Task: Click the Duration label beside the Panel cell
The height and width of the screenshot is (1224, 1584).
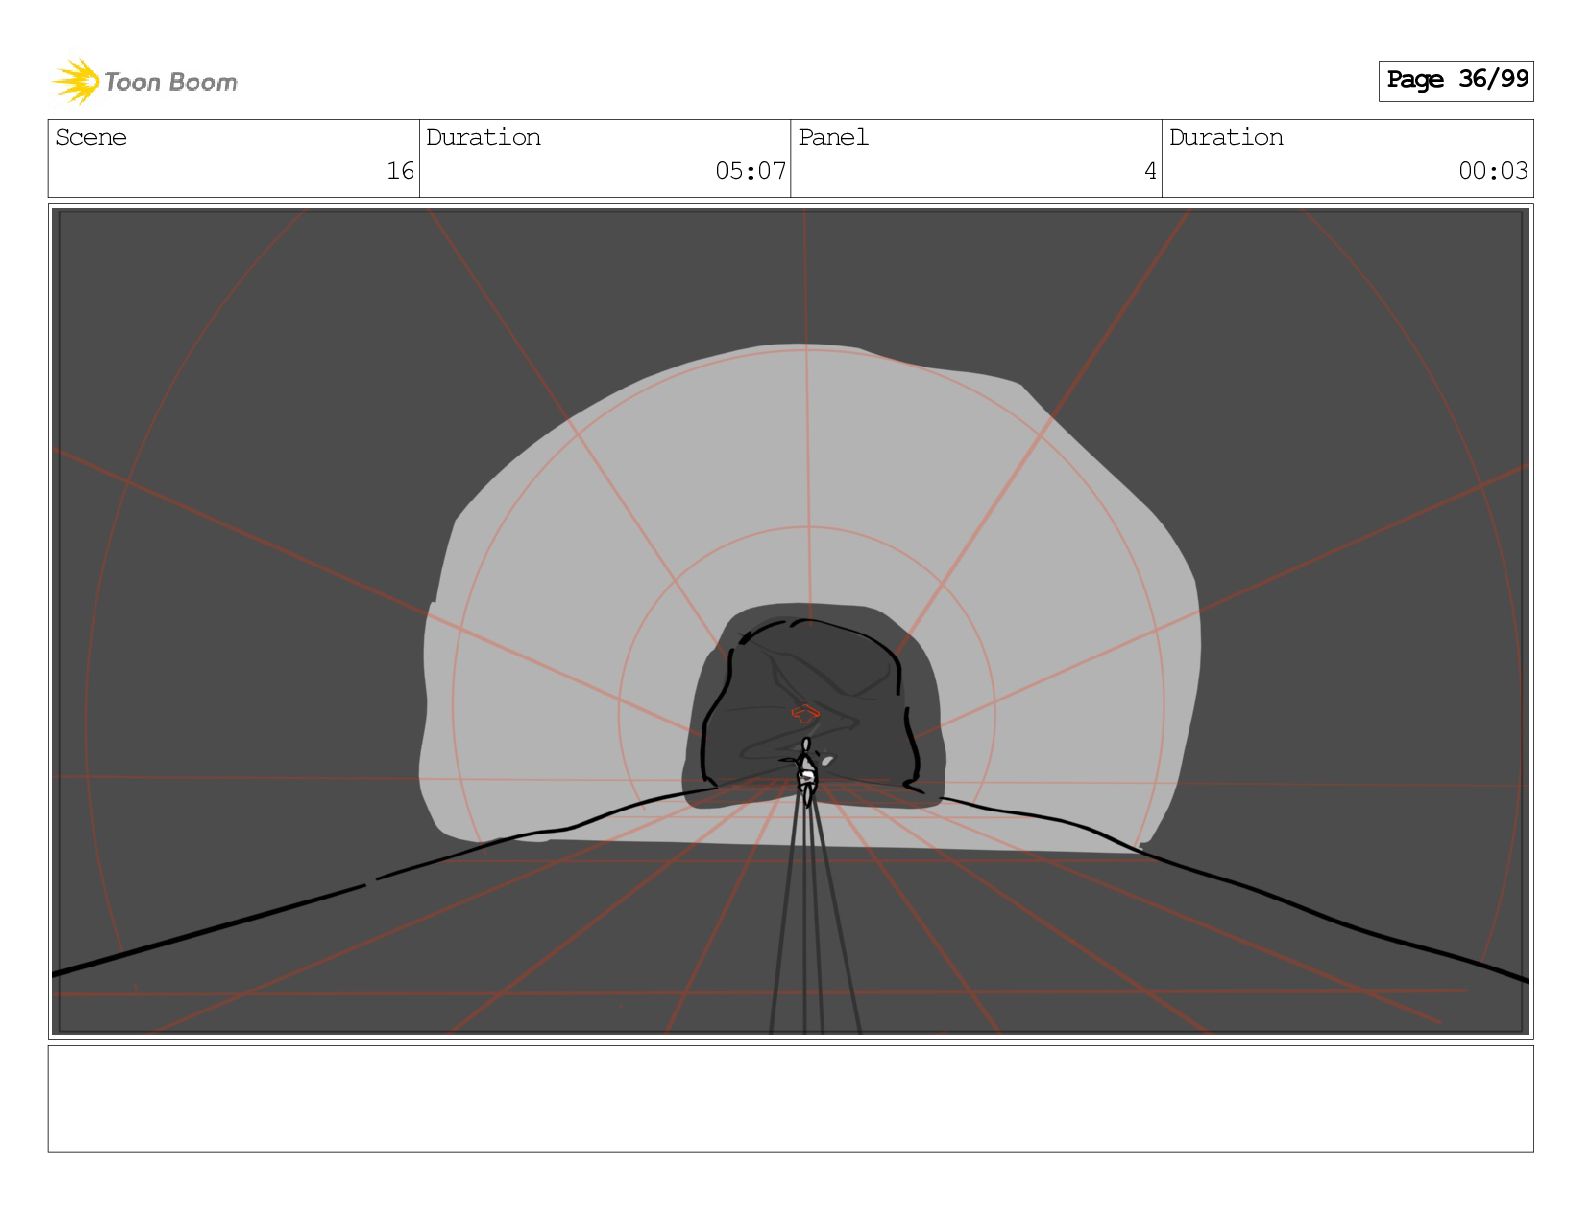Action: pyautogui.click(x=1226, y=138)
